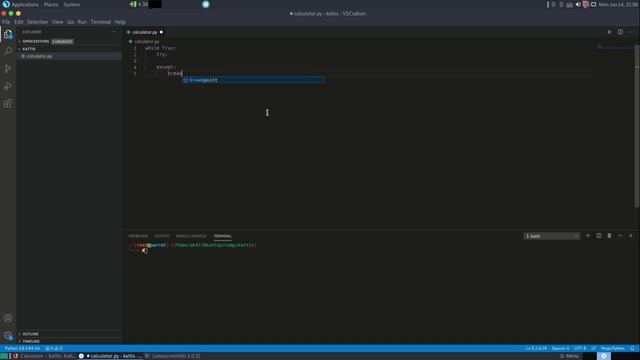
Task: Click the Ln, Col cursor position indicator
Action: [x=536, y=348]
